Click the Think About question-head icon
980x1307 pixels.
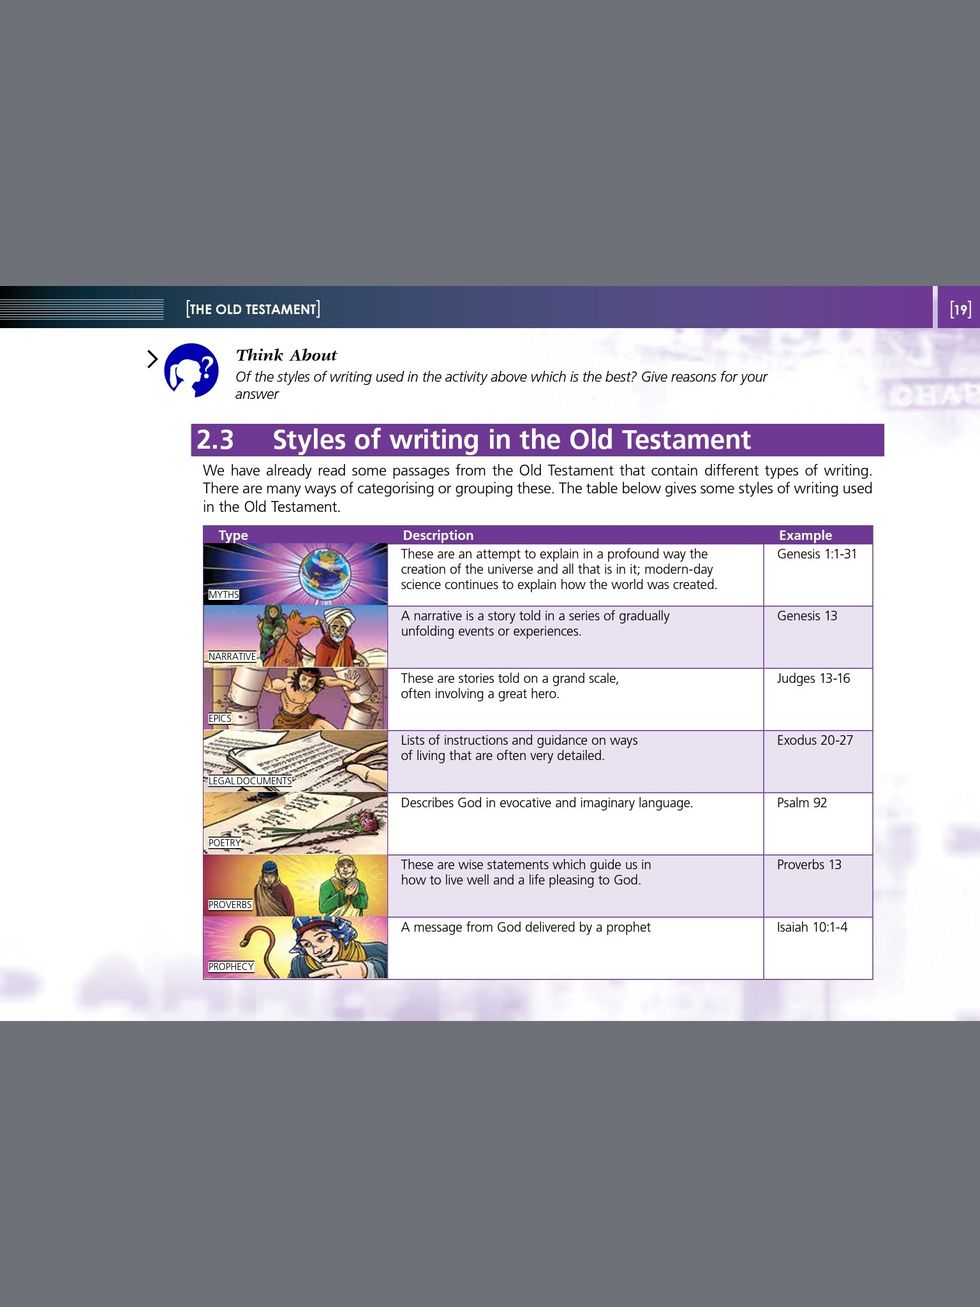[x=191, y=370]
